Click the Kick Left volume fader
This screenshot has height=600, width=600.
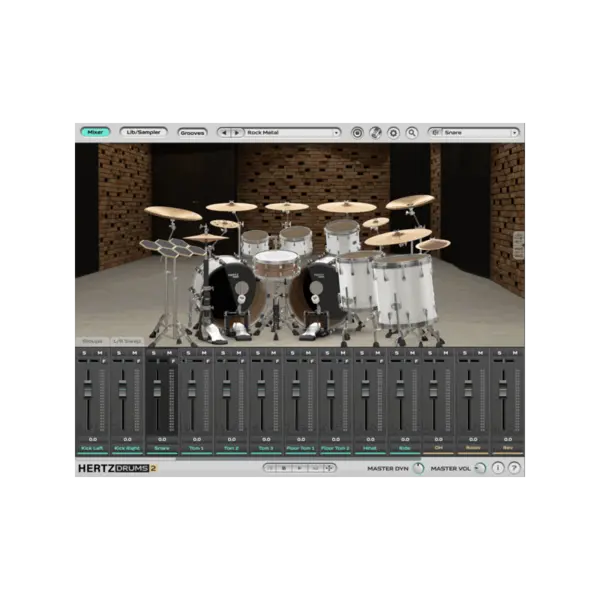click(x=88, y=390)
